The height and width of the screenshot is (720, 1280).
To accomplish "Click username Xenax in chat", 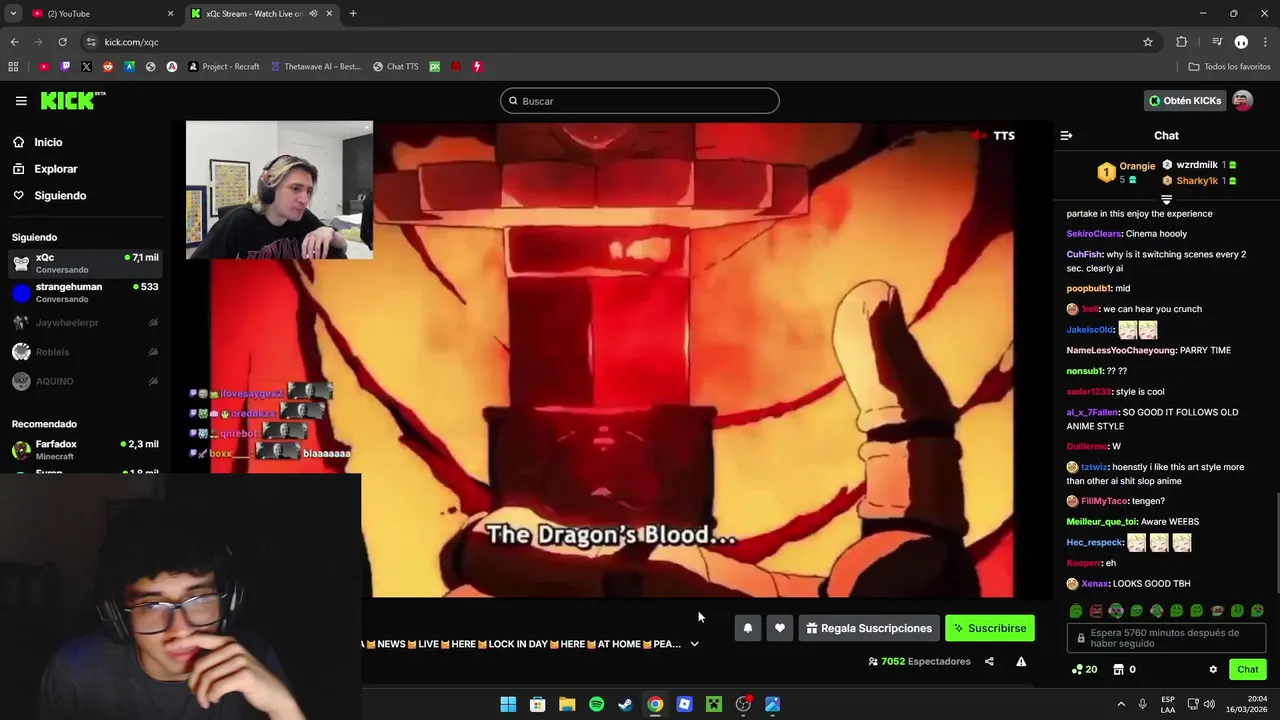I will coord(1094,584).
